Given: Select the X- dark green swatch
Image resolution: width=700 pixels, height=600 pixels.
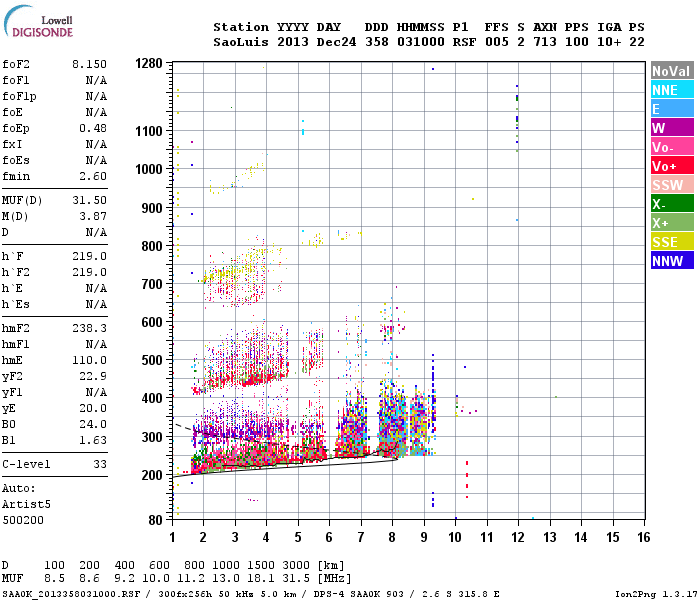Looking at the screenshot, I should [672, 204].
